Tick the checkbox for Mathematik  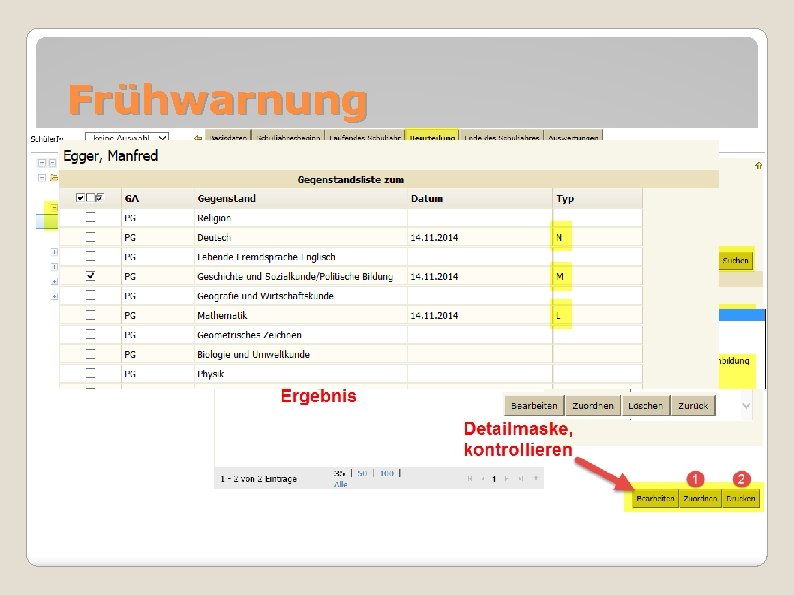(x=90, y=315)
